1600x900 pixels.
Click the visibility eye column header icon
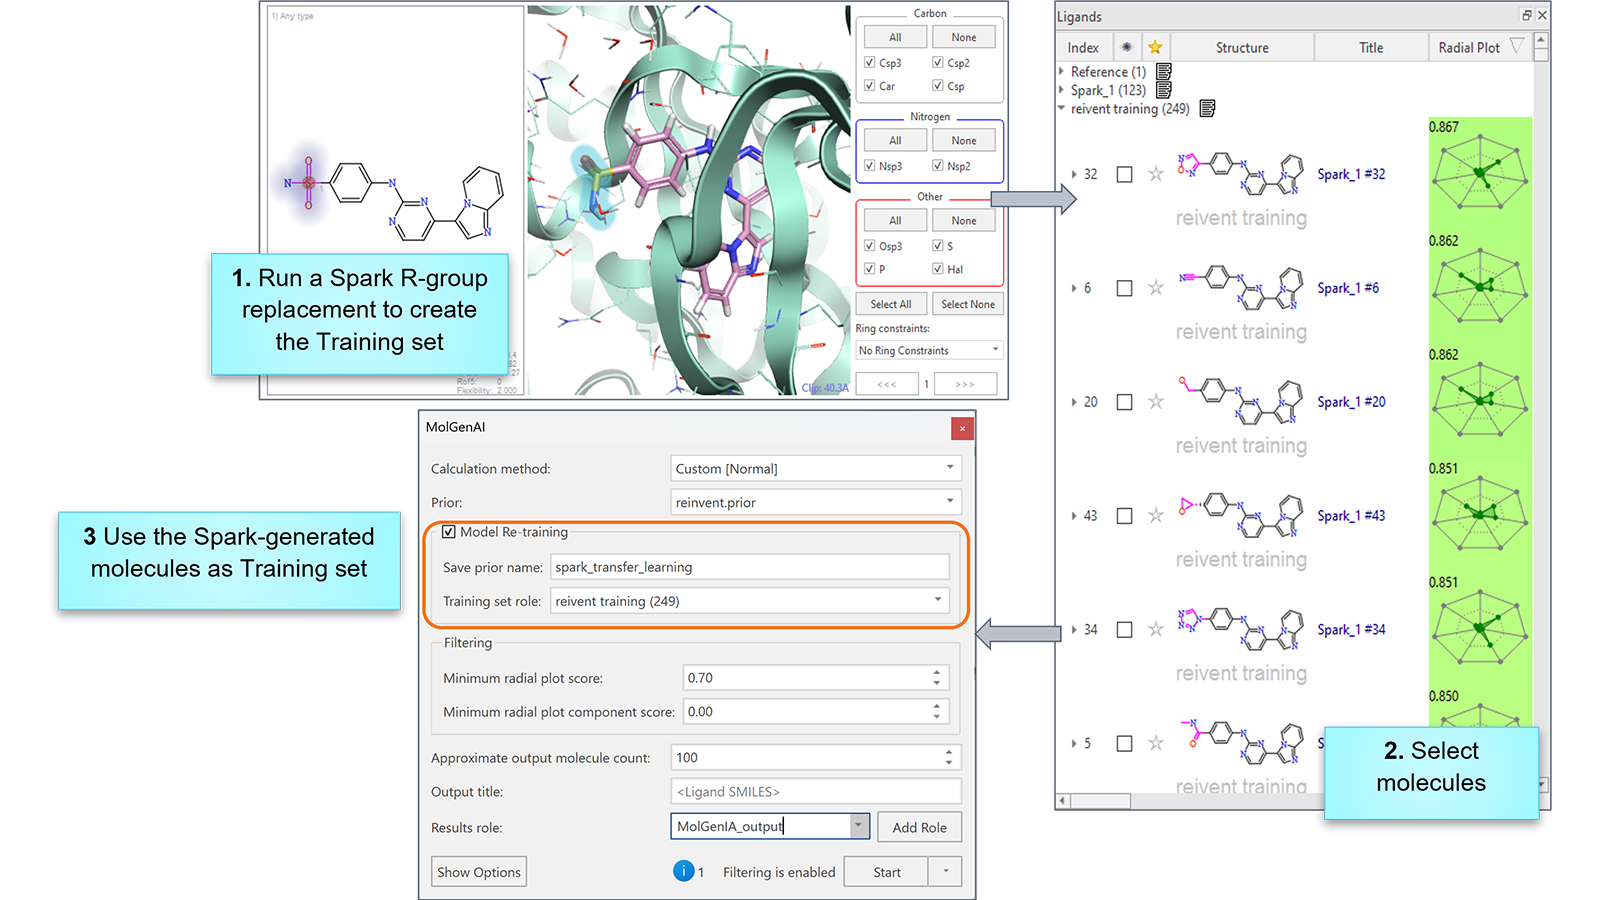pyautogui.click(x=1127, y=47)
